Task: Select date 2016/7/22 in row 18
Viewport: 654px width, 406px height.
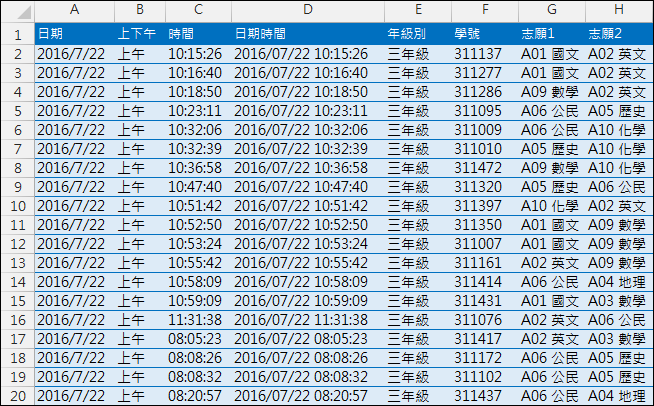Action: point(75,358)
